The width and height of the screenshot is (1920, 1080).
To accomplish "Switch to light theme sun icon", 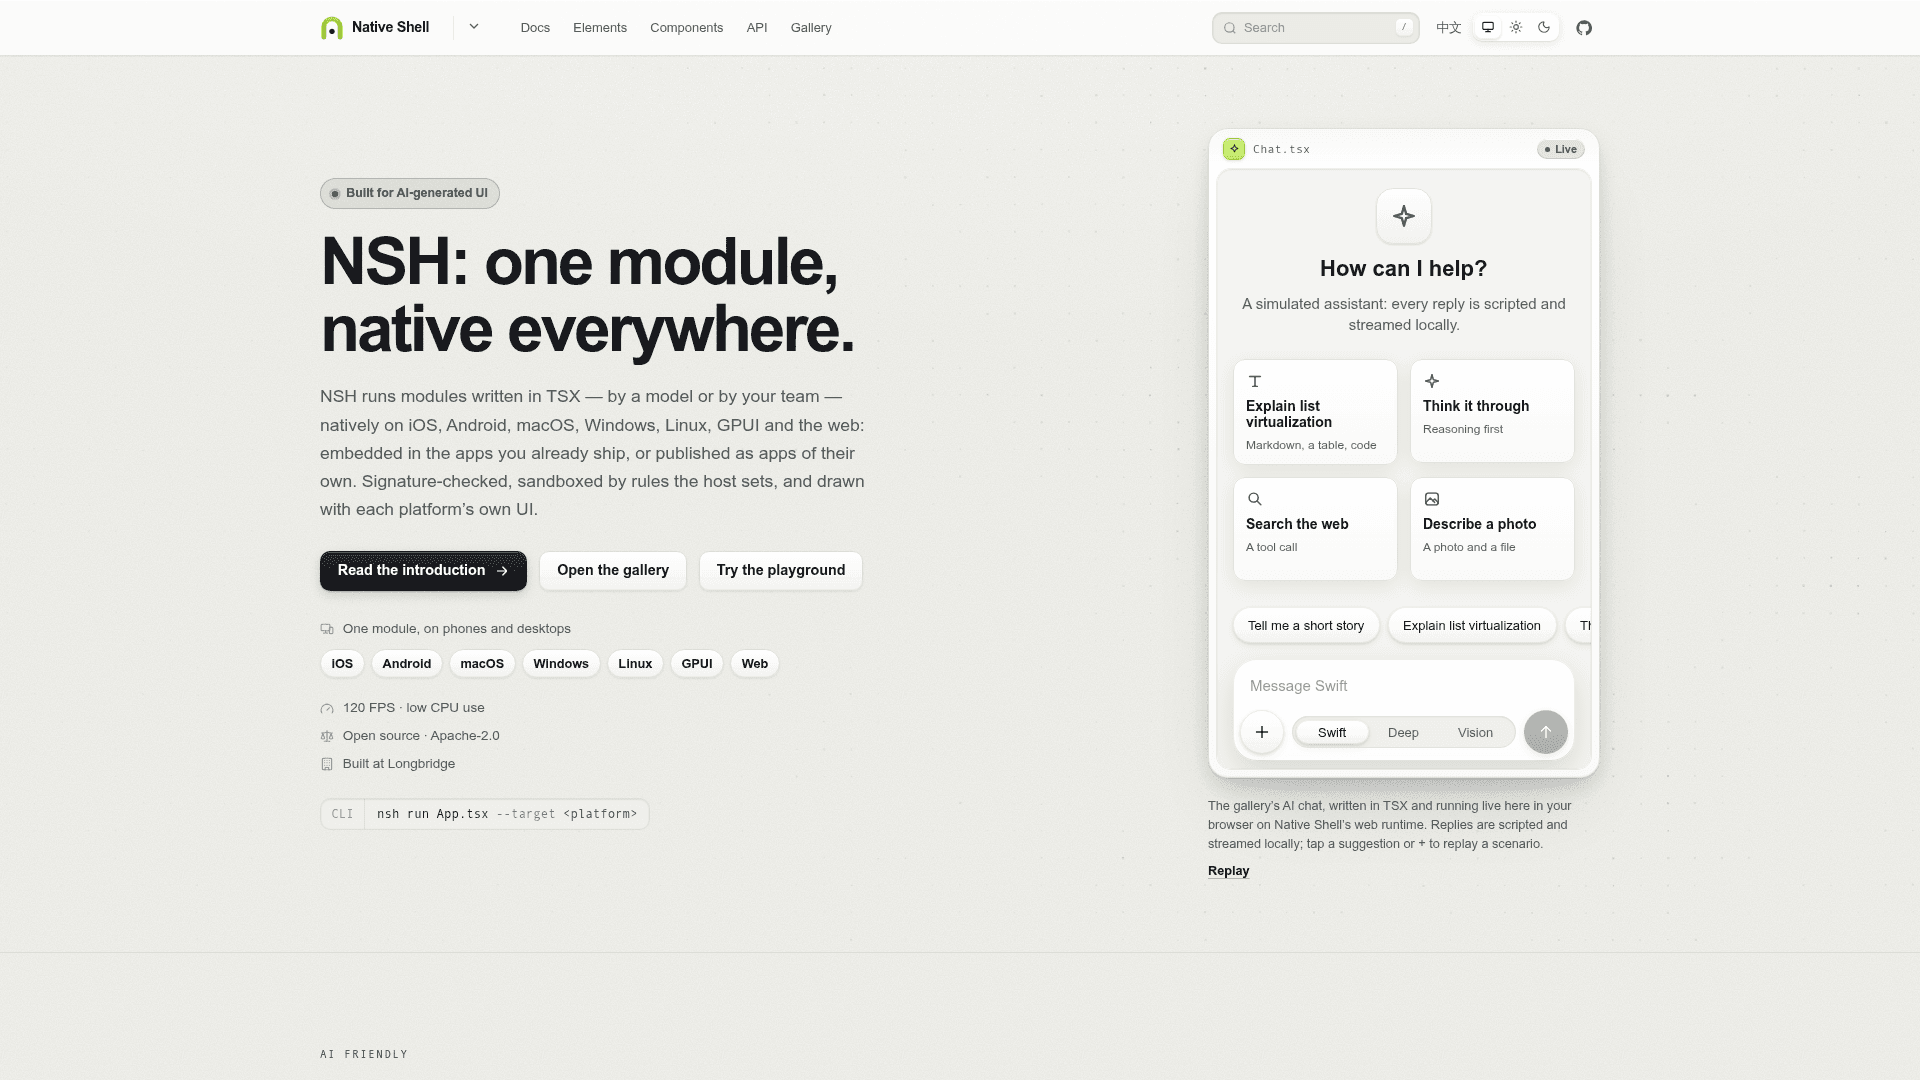I will 1516,28.
